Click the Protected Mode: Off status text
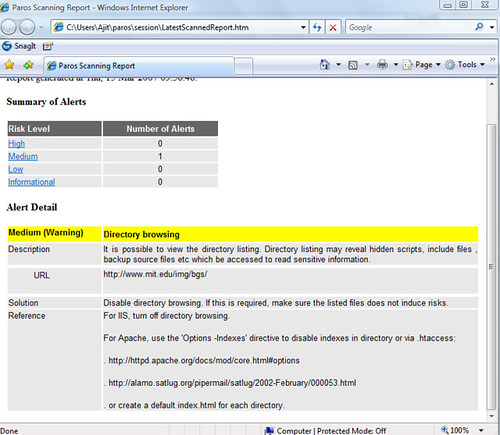This screenshot has width=500, height=435. [x=352, y=431]
